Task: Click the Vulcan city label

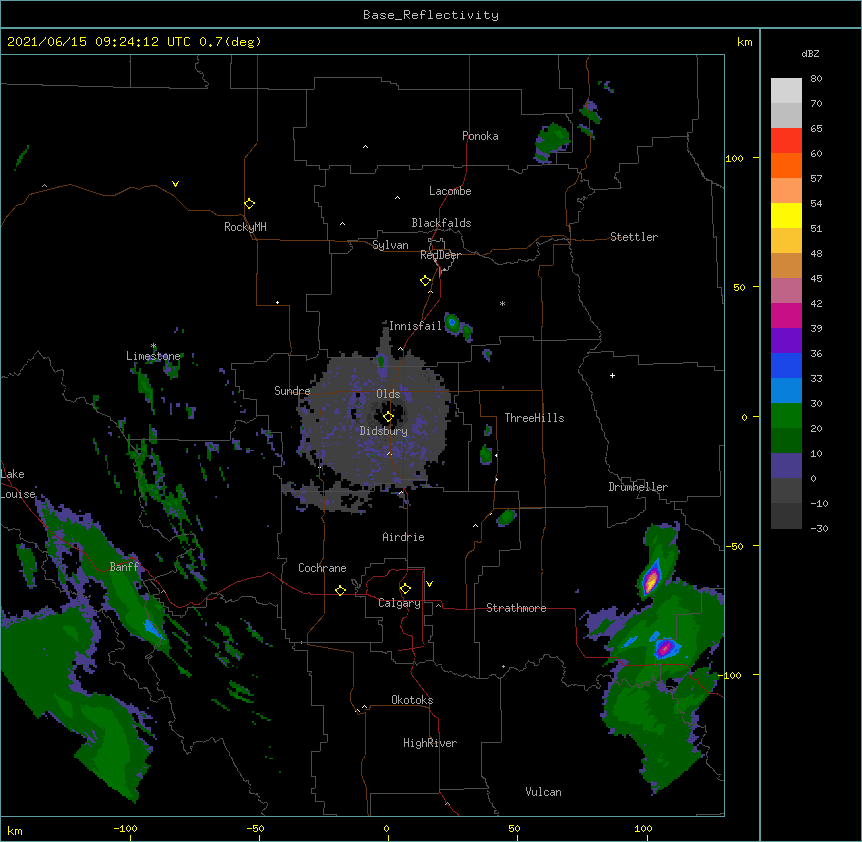Action: 543,792
